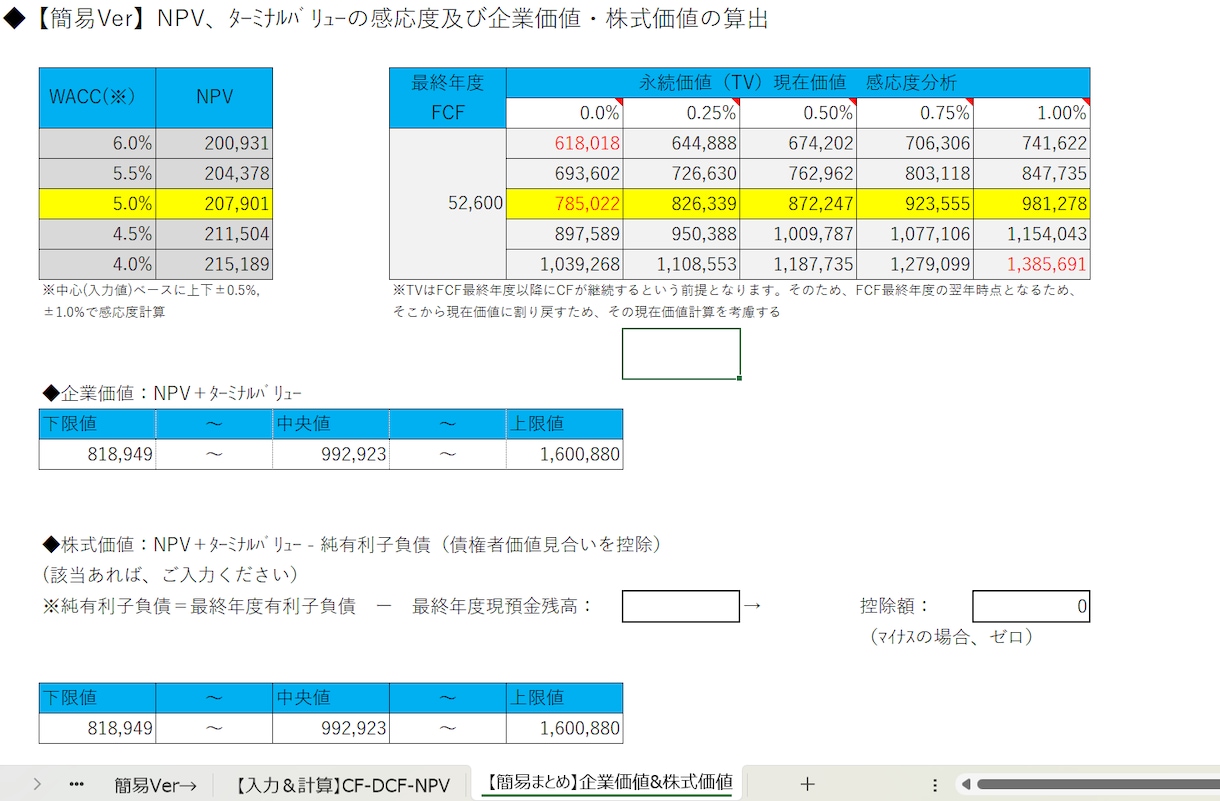Select the FCF value 52,600
This screenshot has height=801, width=1220.
click(x=448, y=204)
